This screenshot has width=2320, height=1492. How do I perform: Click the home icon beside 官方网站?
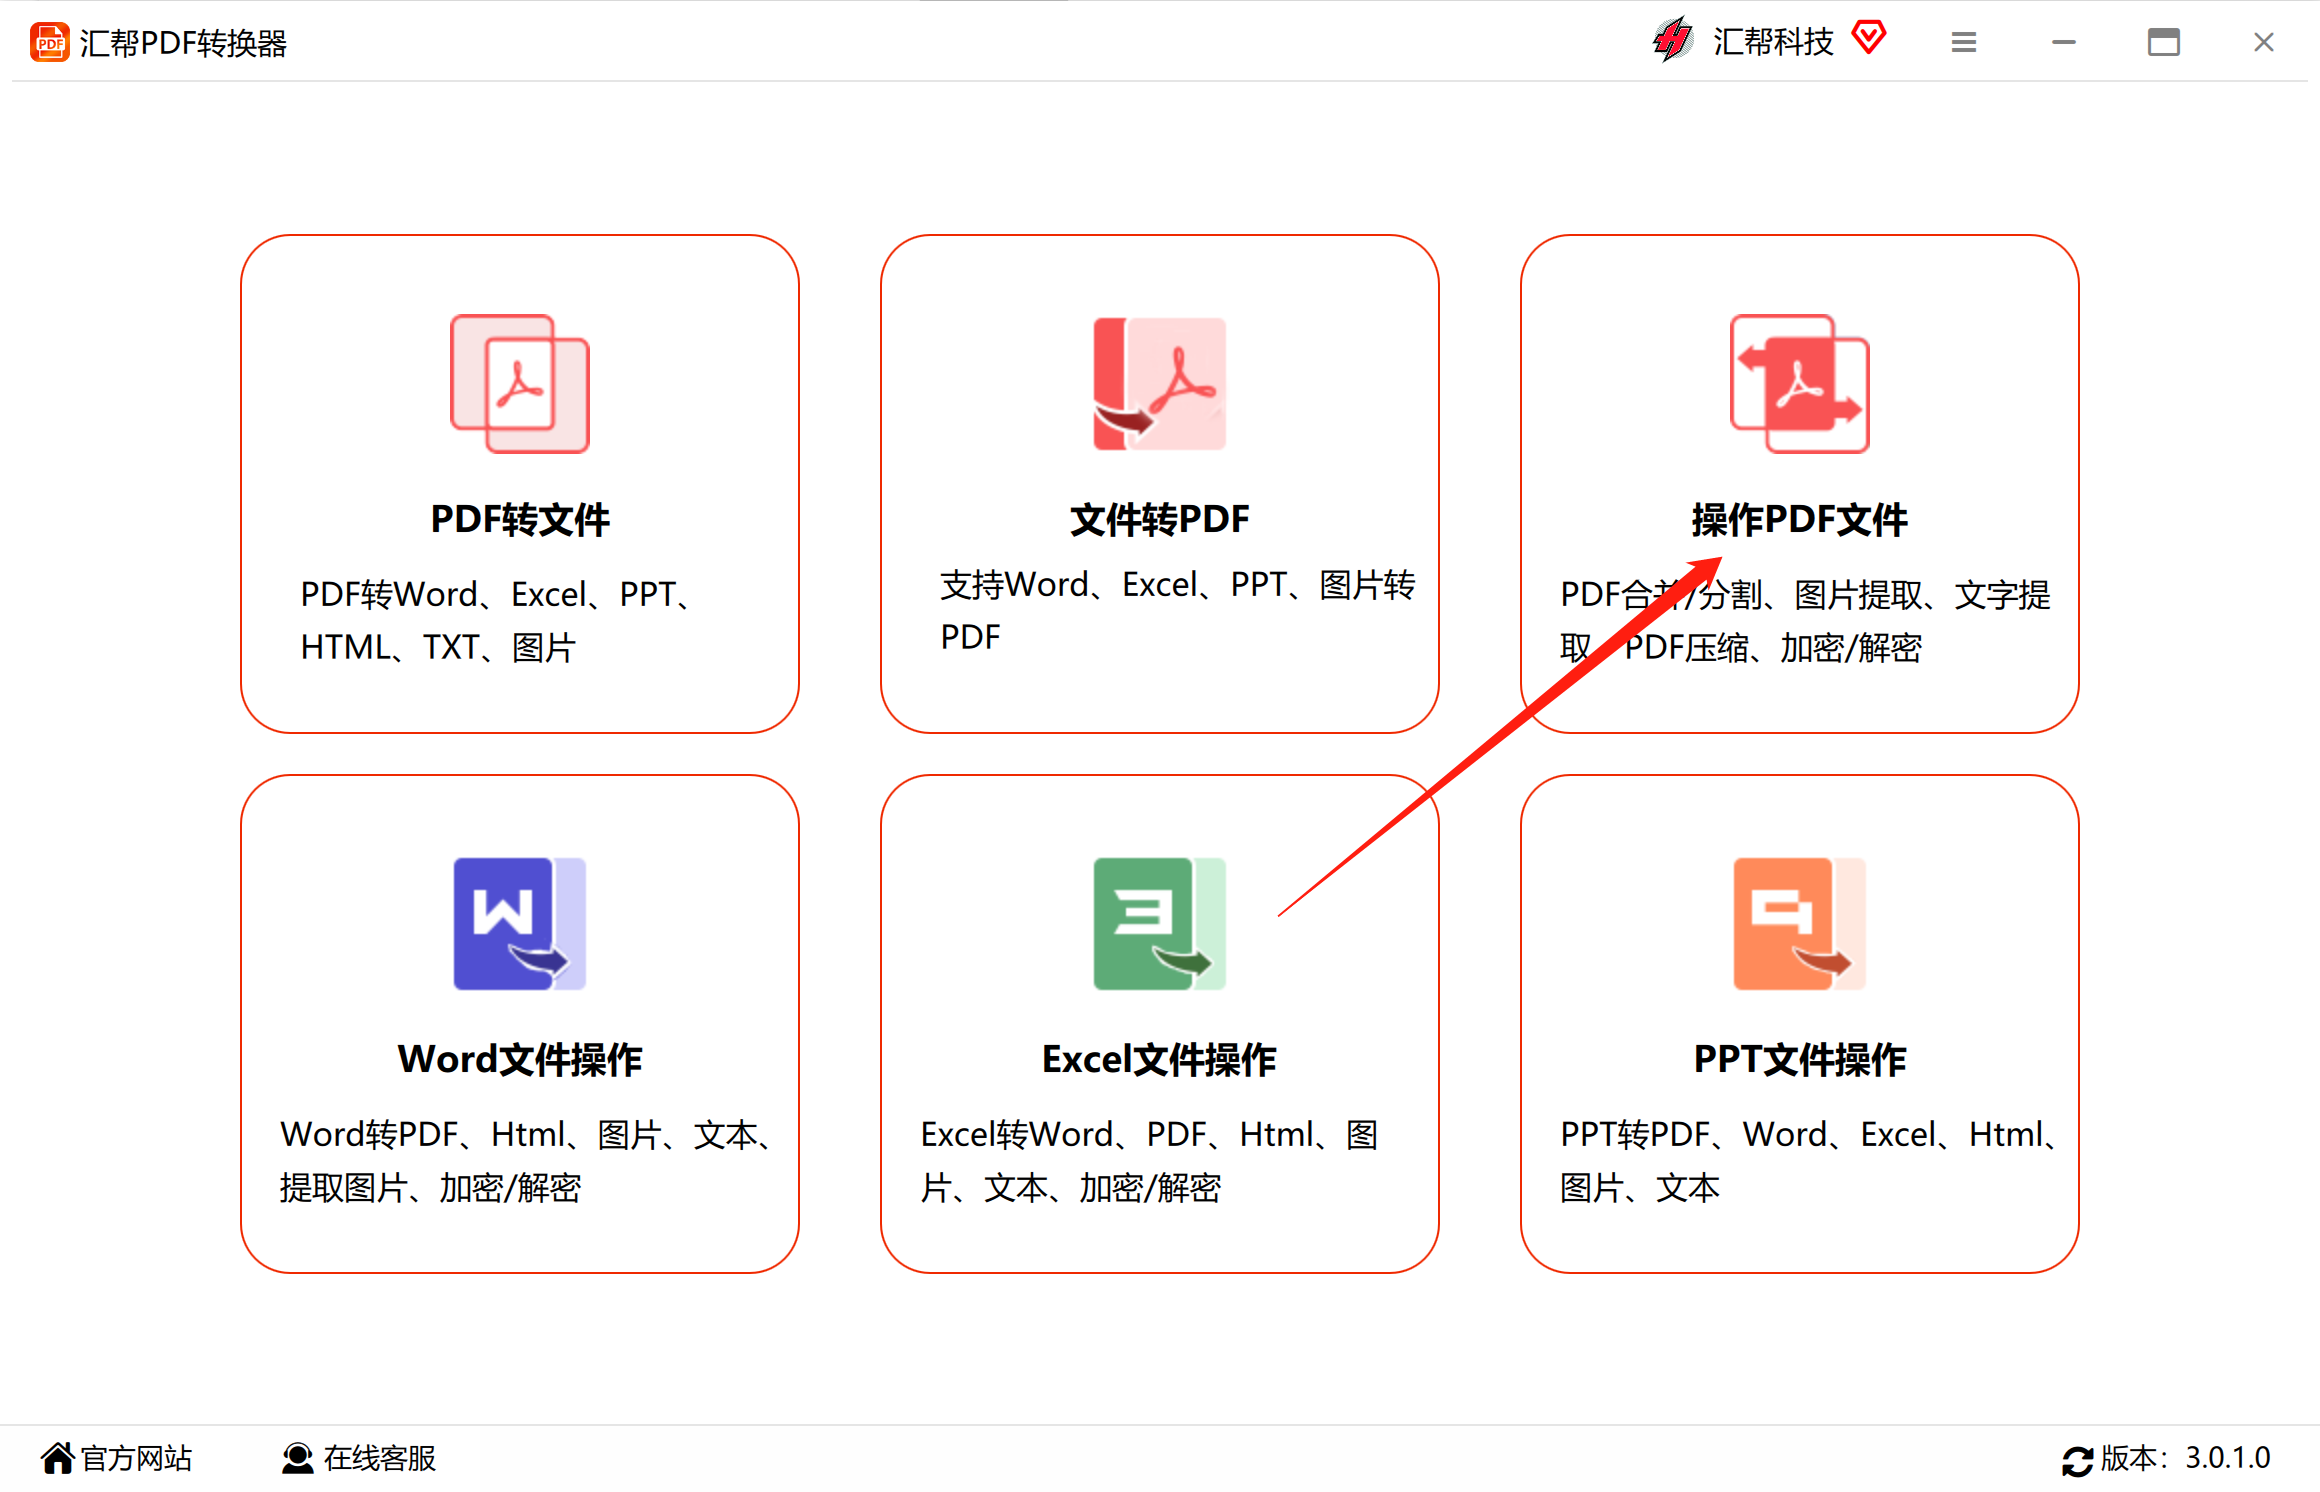57,1458
